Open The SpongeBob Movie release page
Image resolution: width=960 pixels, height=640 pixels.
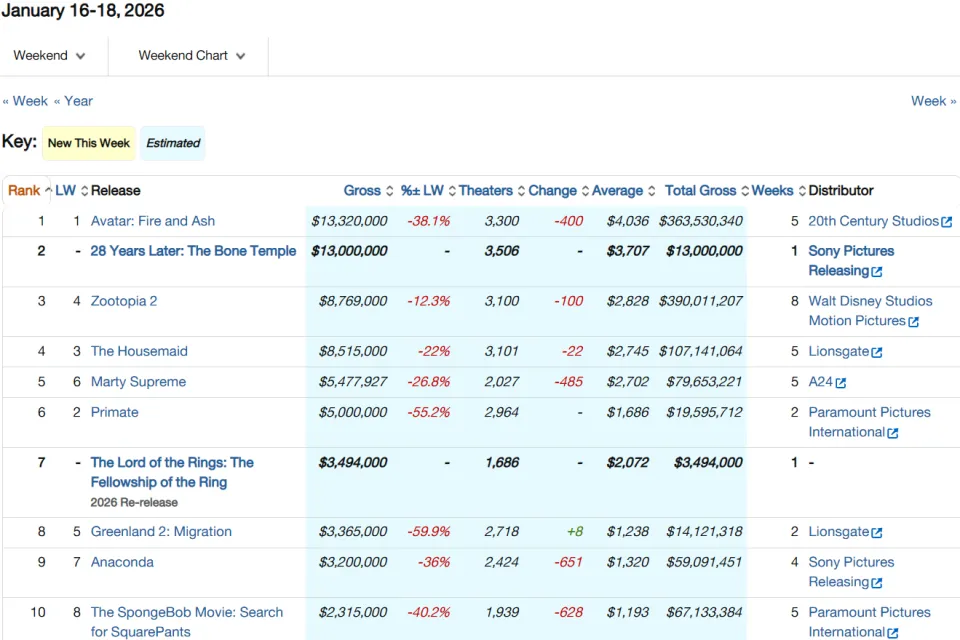coord(187,622)
